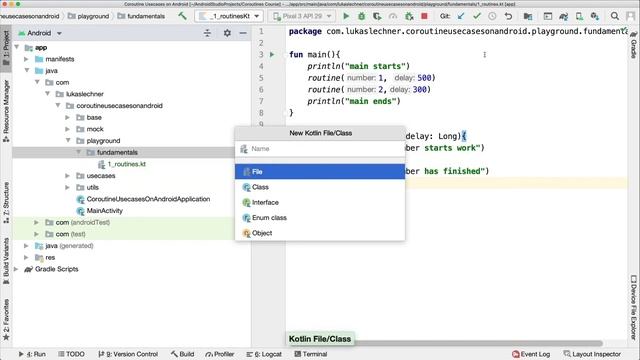Expand the manifests folder
The height and width of the screenshot is (360, 640).
click(x=27, y=59)
